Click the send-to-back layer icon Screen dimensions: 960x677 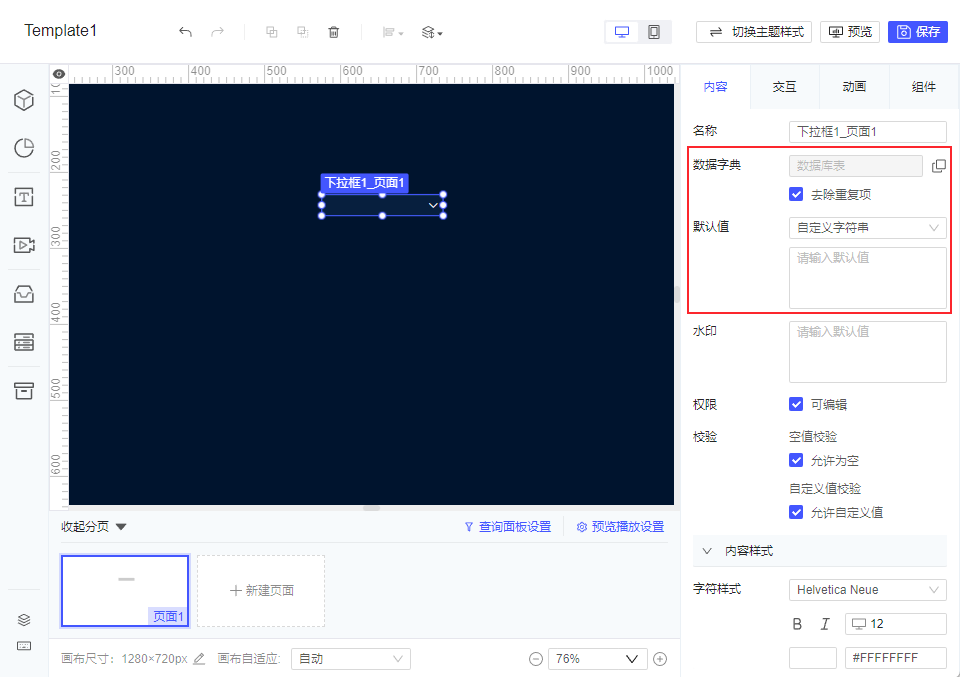click(302, 32)
